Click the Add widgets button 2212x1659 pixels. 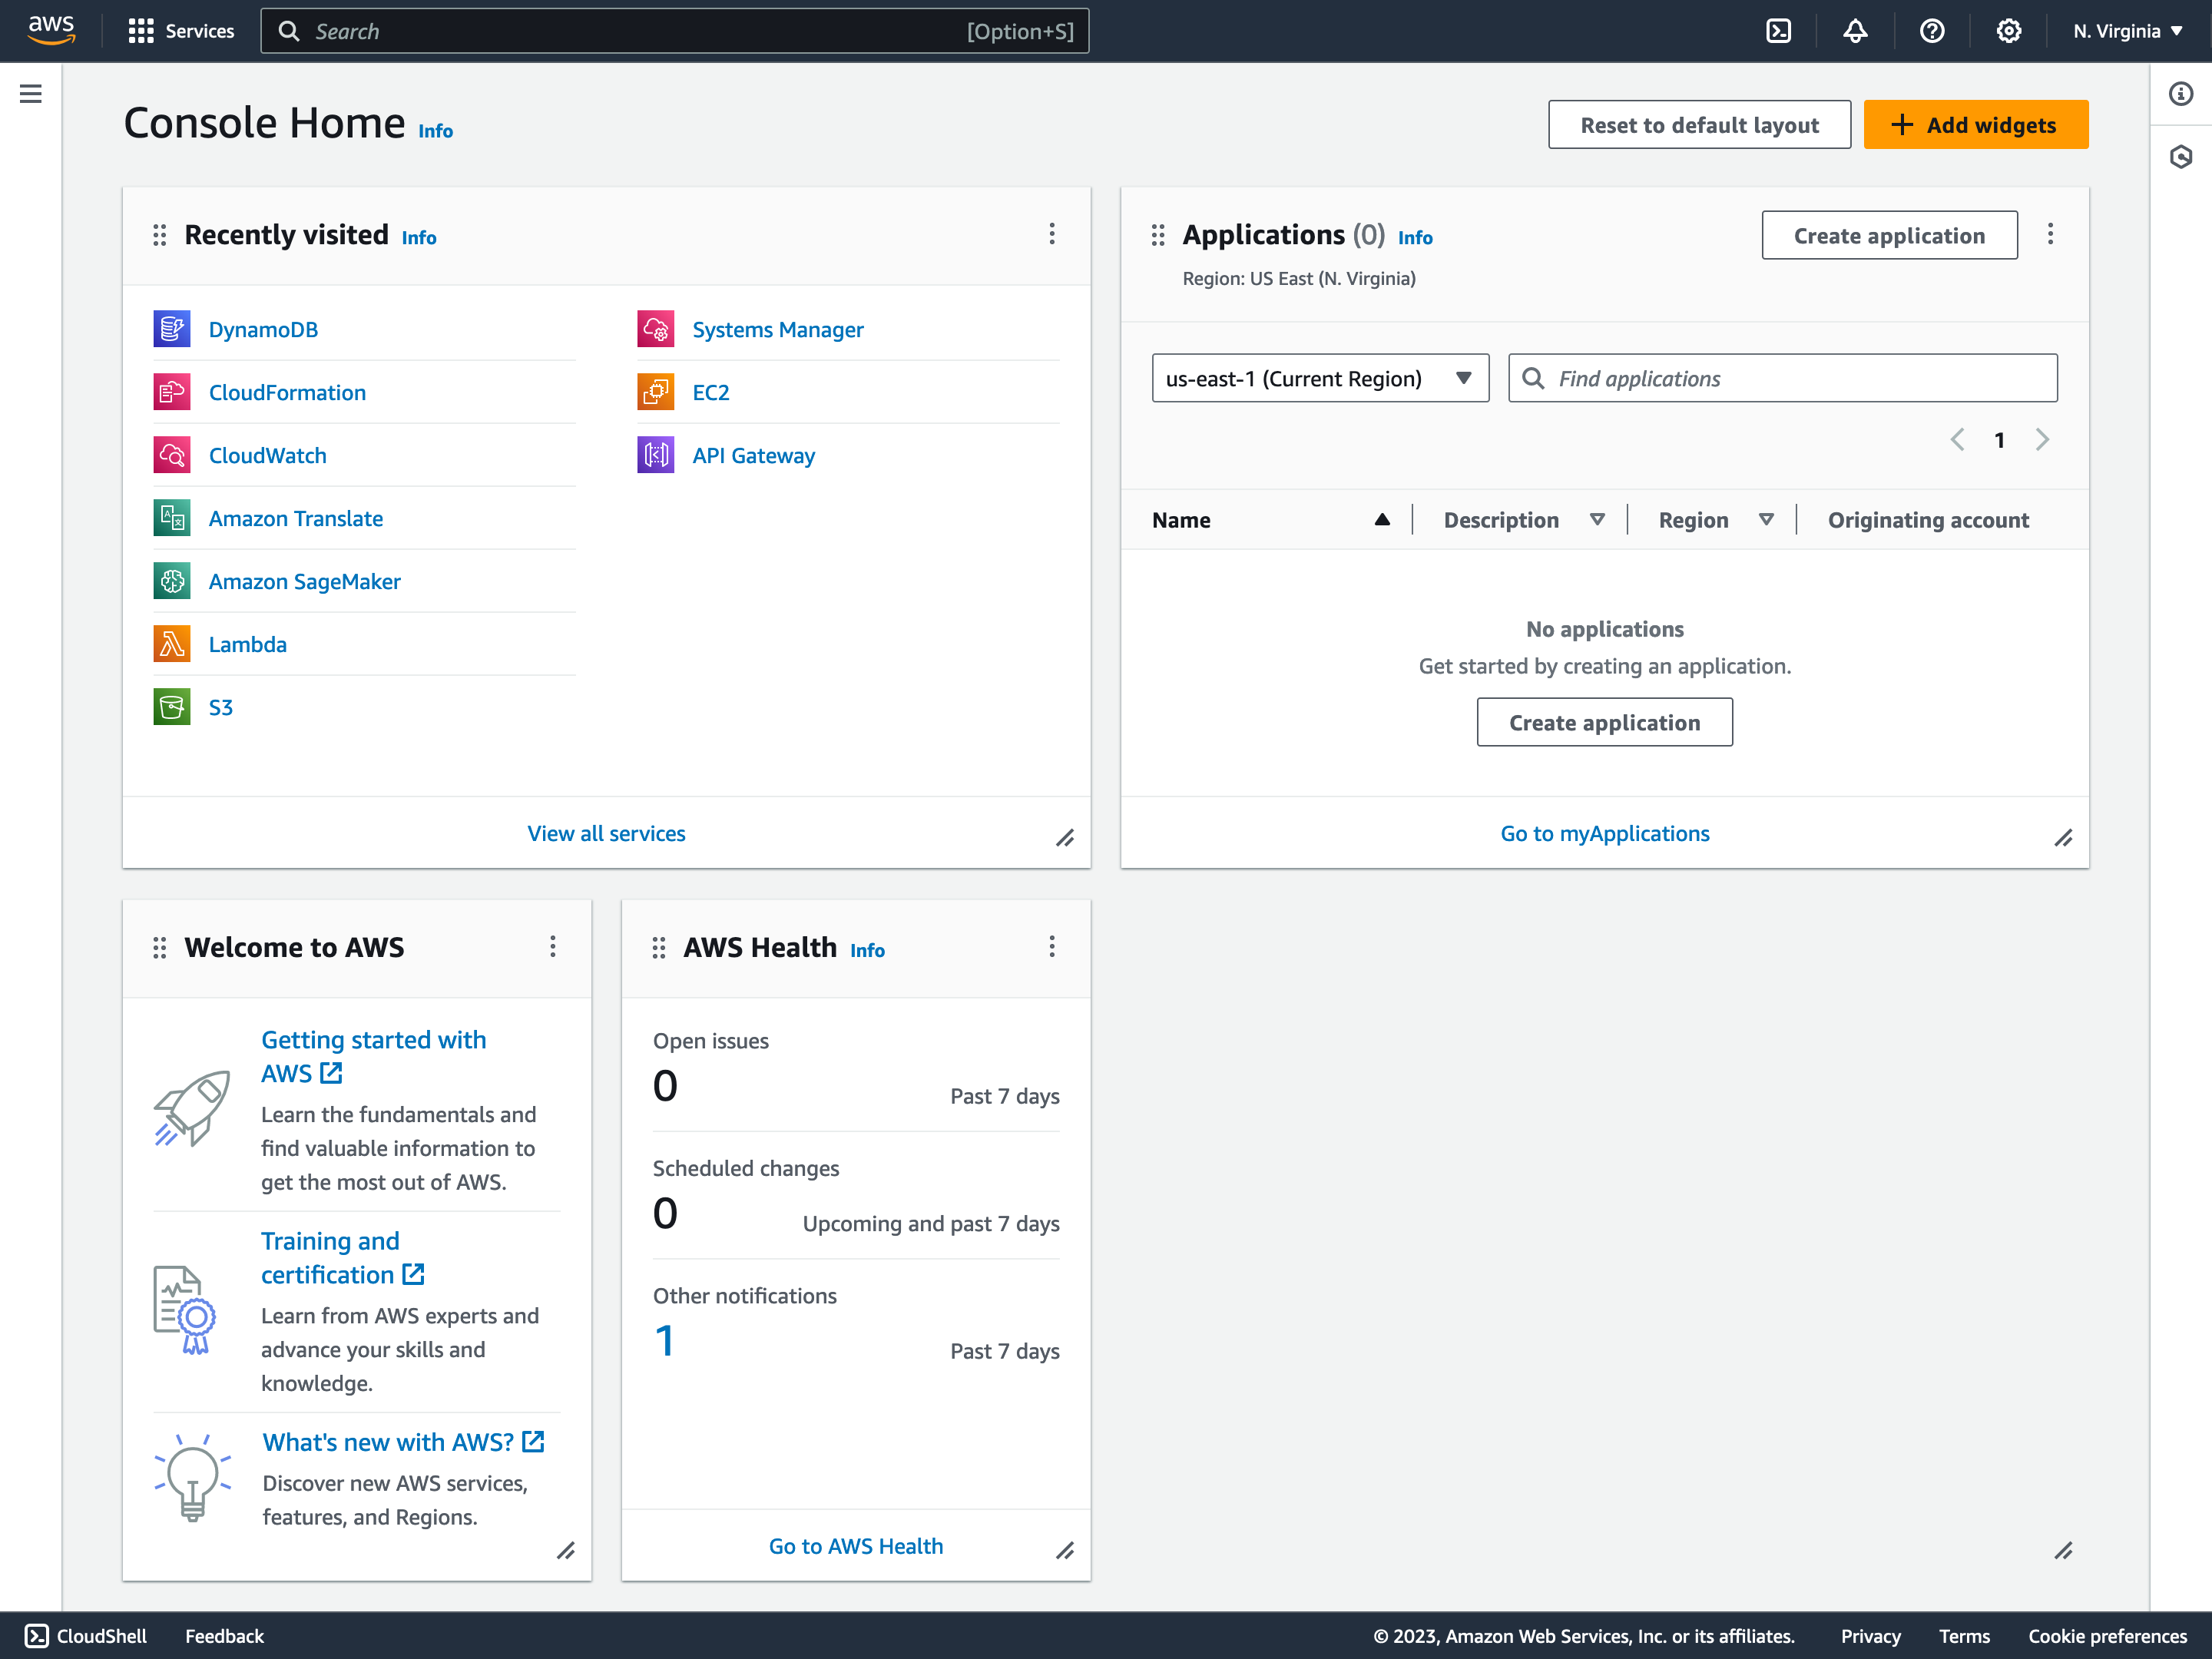point(1975,125)
